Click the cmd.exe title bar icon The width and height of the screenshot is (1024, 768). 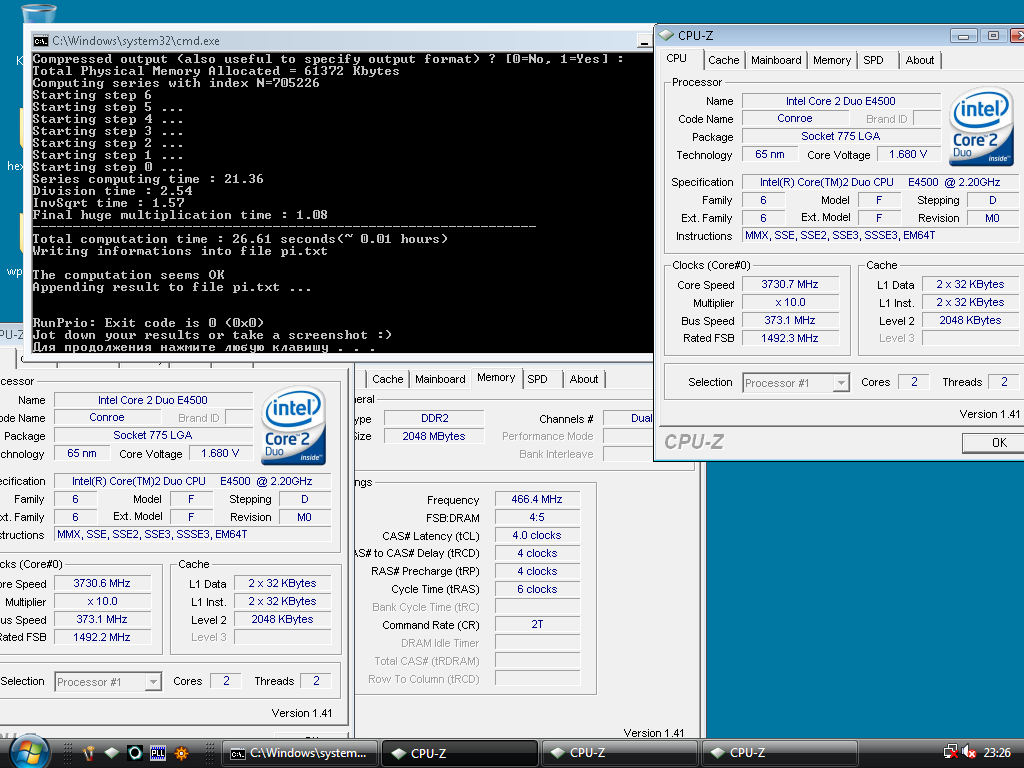pos(40,40)
